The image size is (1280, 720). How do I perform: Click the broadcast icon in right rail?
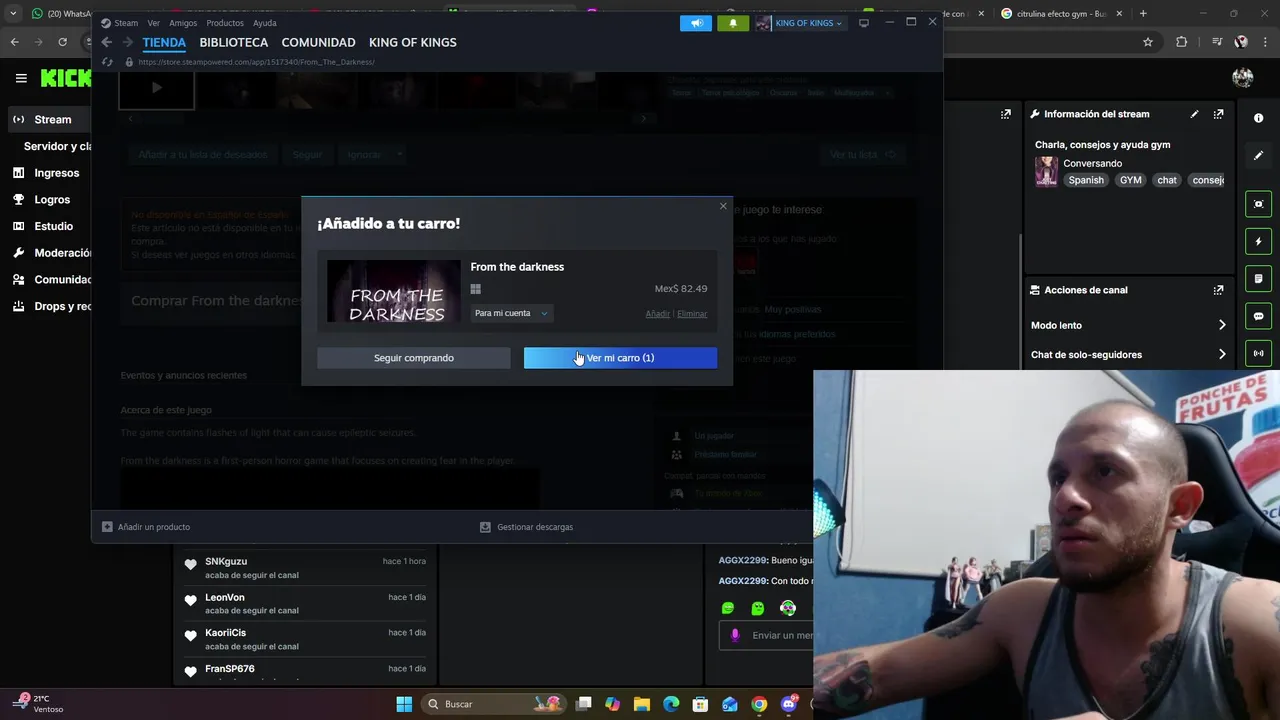click(x=1258, y=353)
